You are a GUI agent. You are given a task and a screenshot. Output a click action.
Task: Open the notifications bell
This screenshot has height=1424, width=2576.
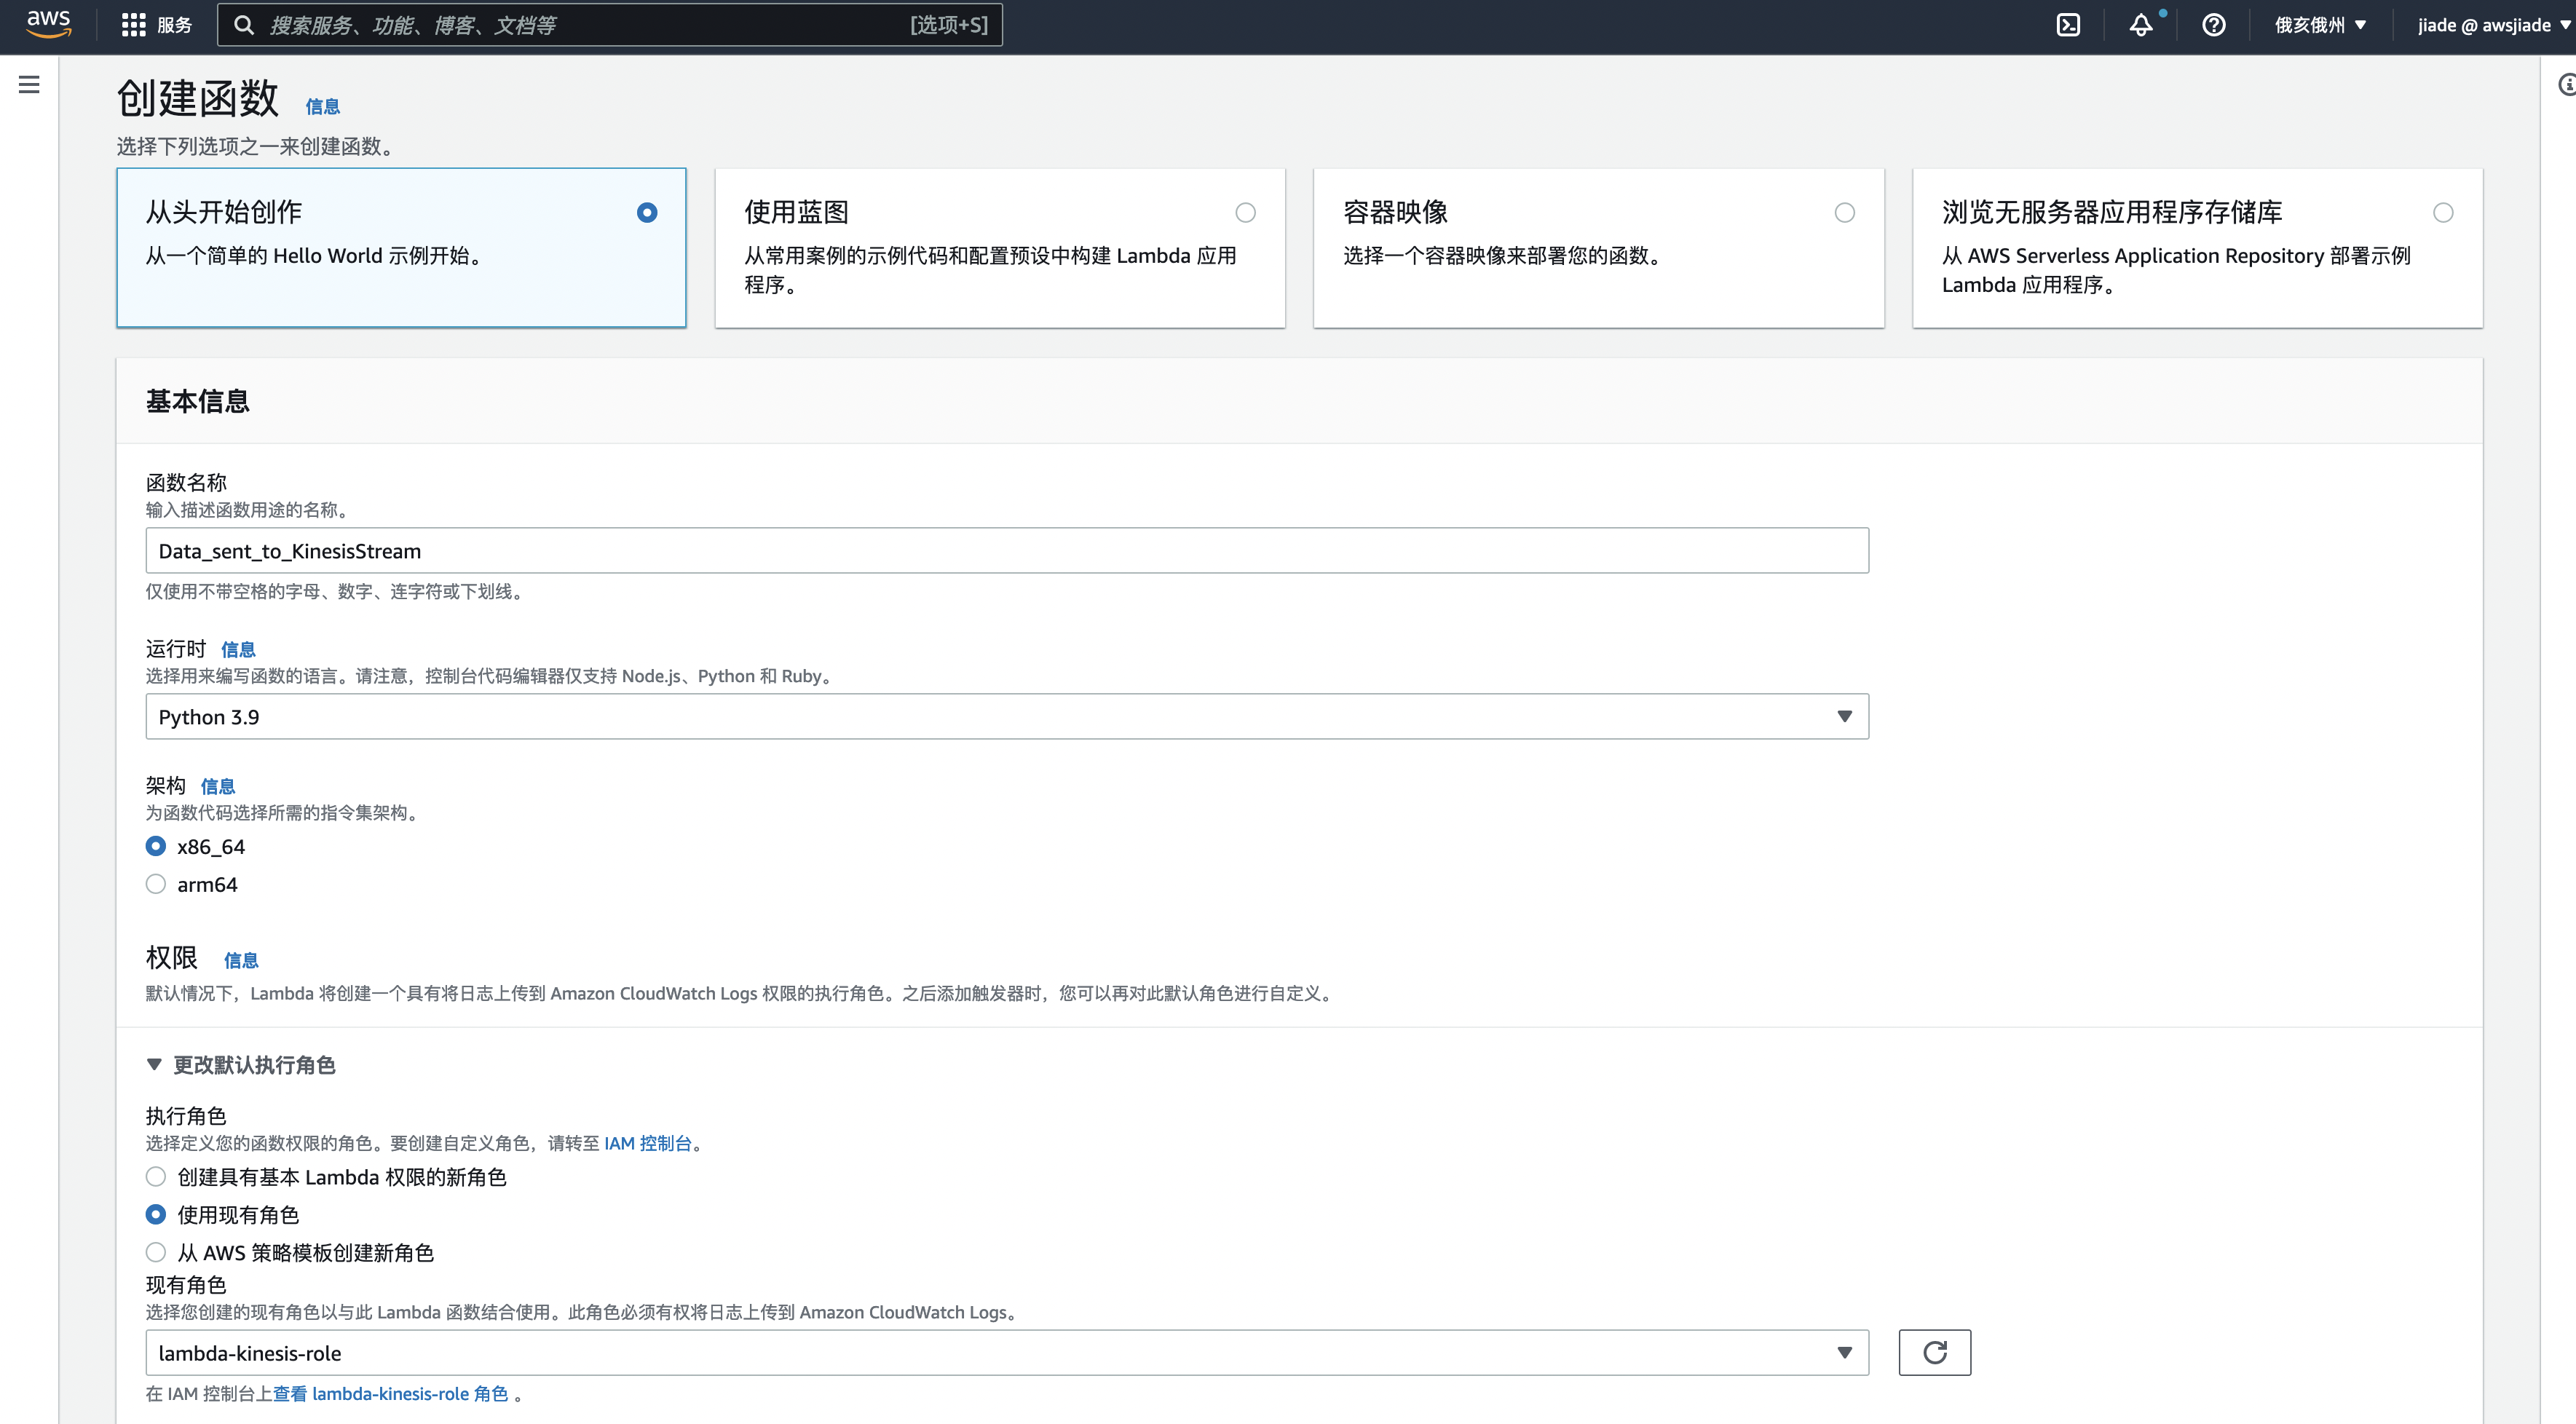point(2140,25)
